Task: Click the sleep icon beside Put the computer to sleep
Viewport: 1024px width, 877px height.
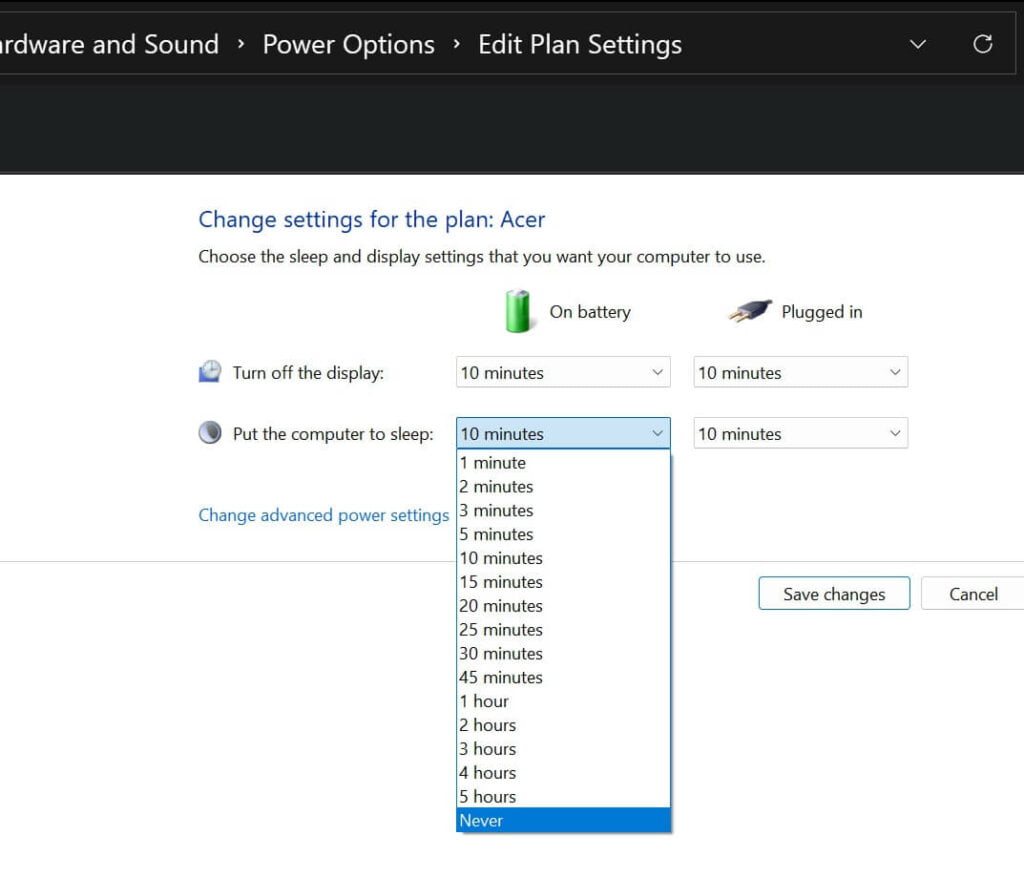Action: click(x=210, y=431)
